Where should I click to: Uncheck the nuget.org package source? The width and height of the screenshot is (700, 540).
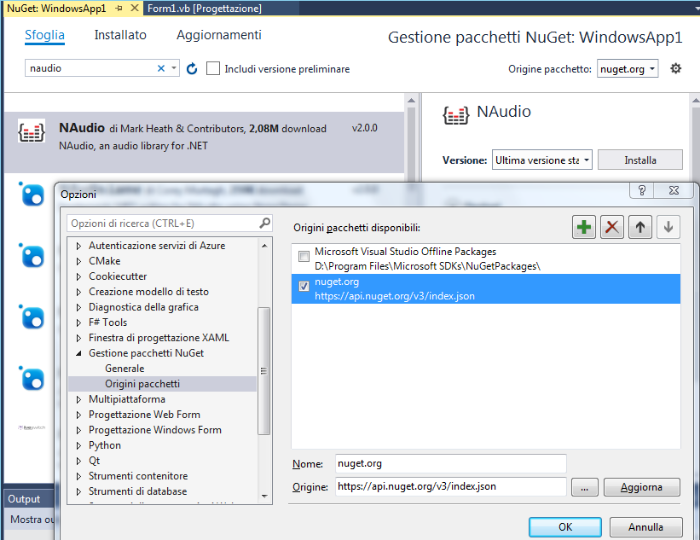click(304, 286)
